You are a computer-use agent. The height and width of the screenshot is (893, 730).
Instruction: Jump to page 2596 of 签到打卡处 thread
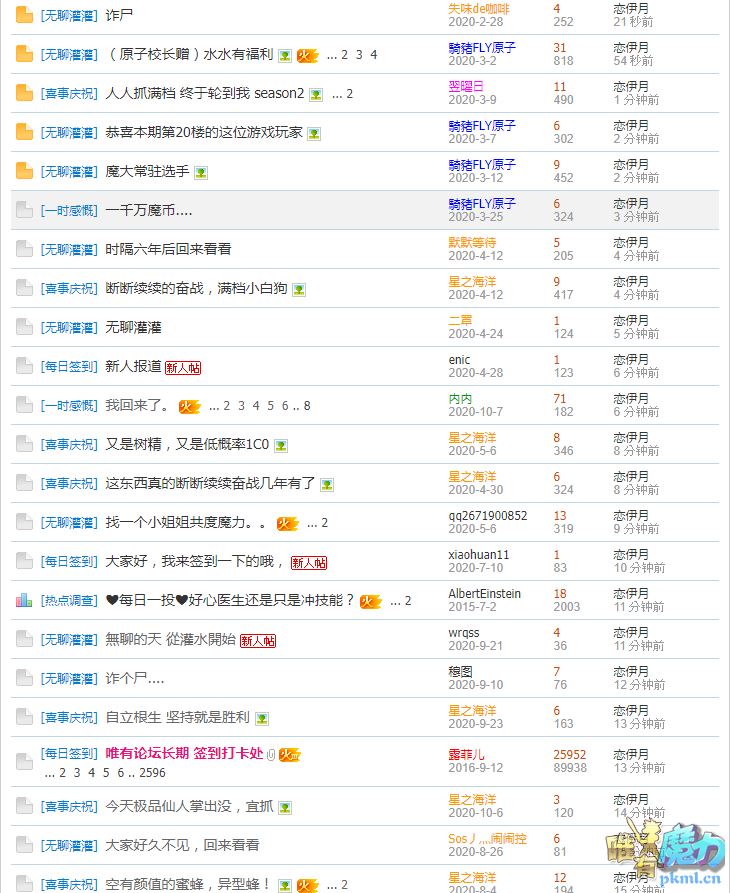pyautogui.click(x=152, y=773)
